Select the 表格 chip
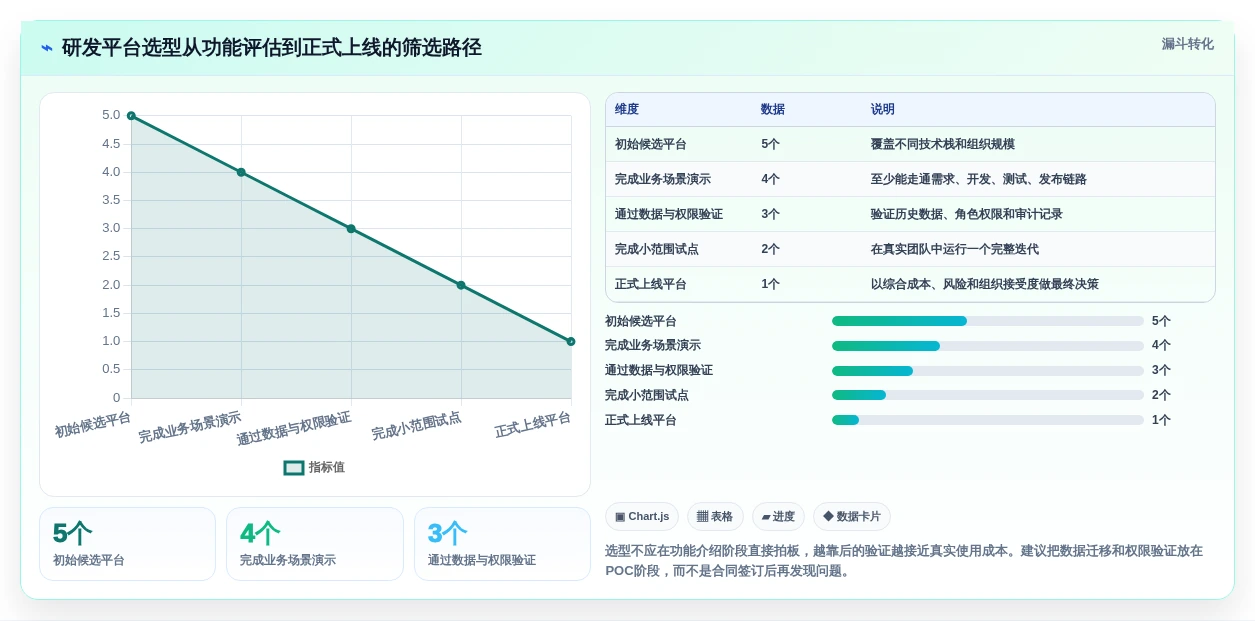The image size is (1255, 621). pos(715,516)
